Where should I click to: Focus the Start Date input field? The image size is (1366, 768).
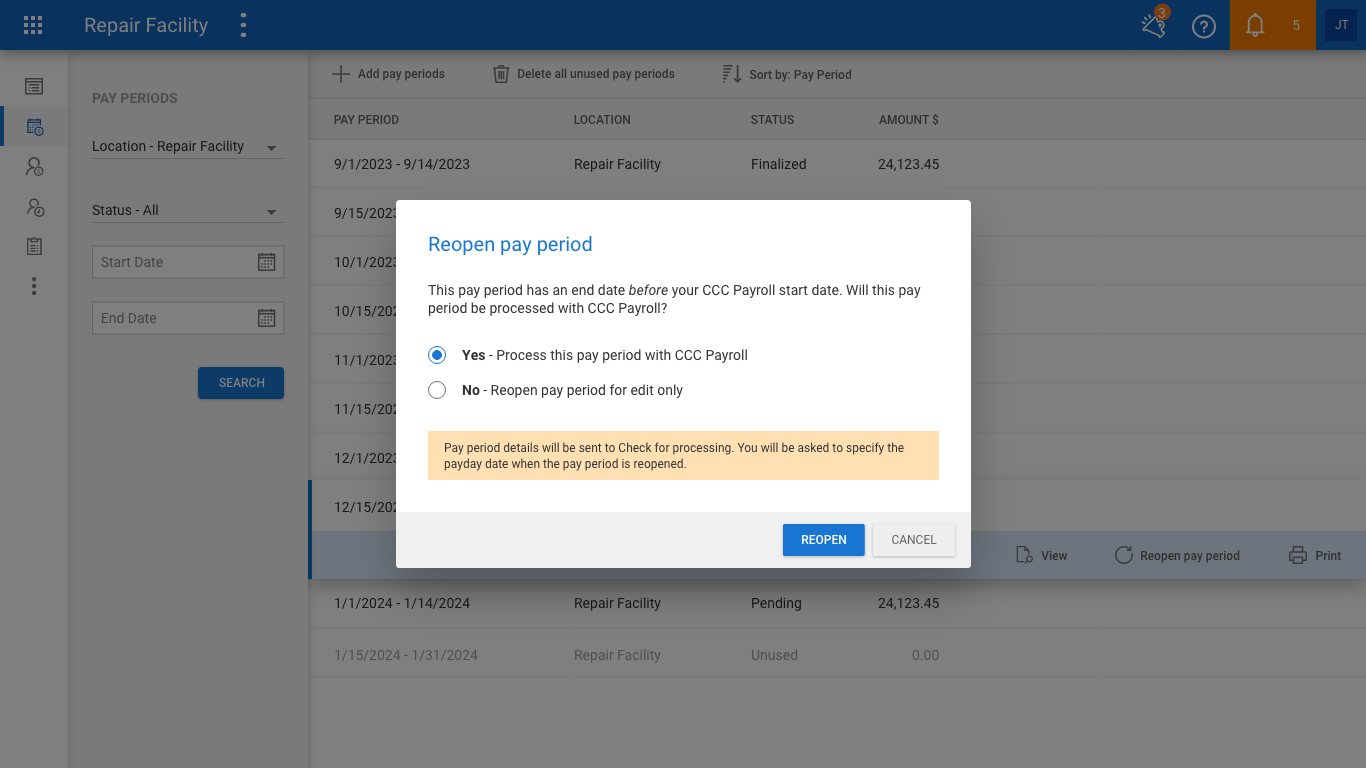point(188,262)
